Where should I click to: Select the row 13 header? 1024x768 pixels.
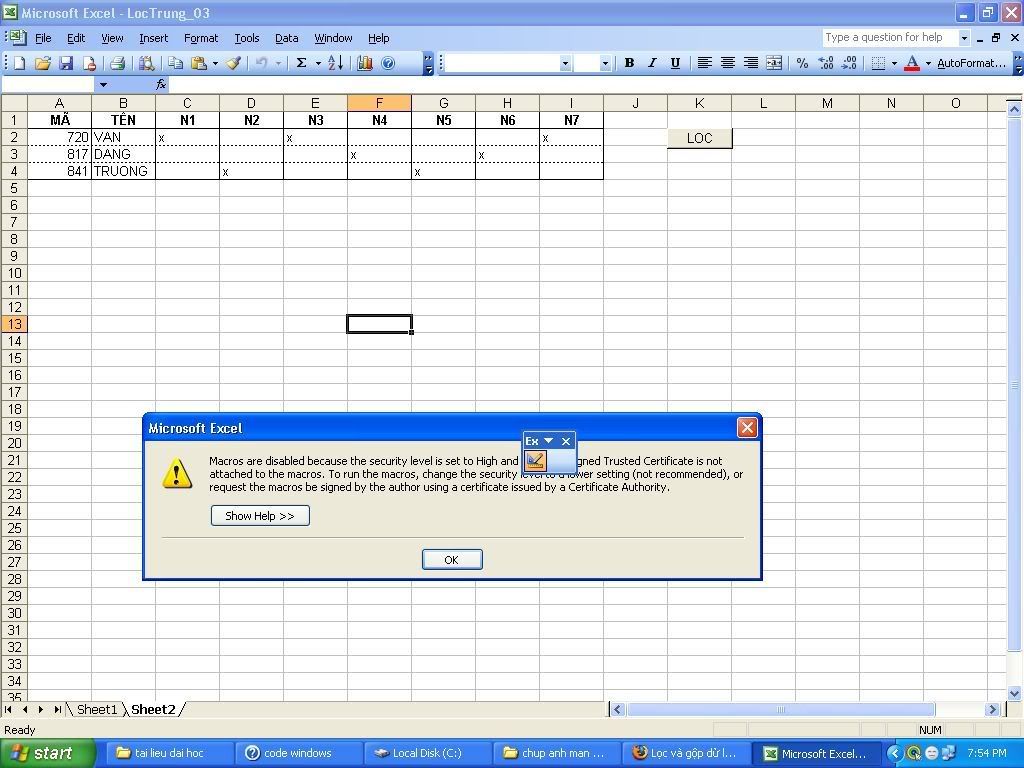pos(14,325)
